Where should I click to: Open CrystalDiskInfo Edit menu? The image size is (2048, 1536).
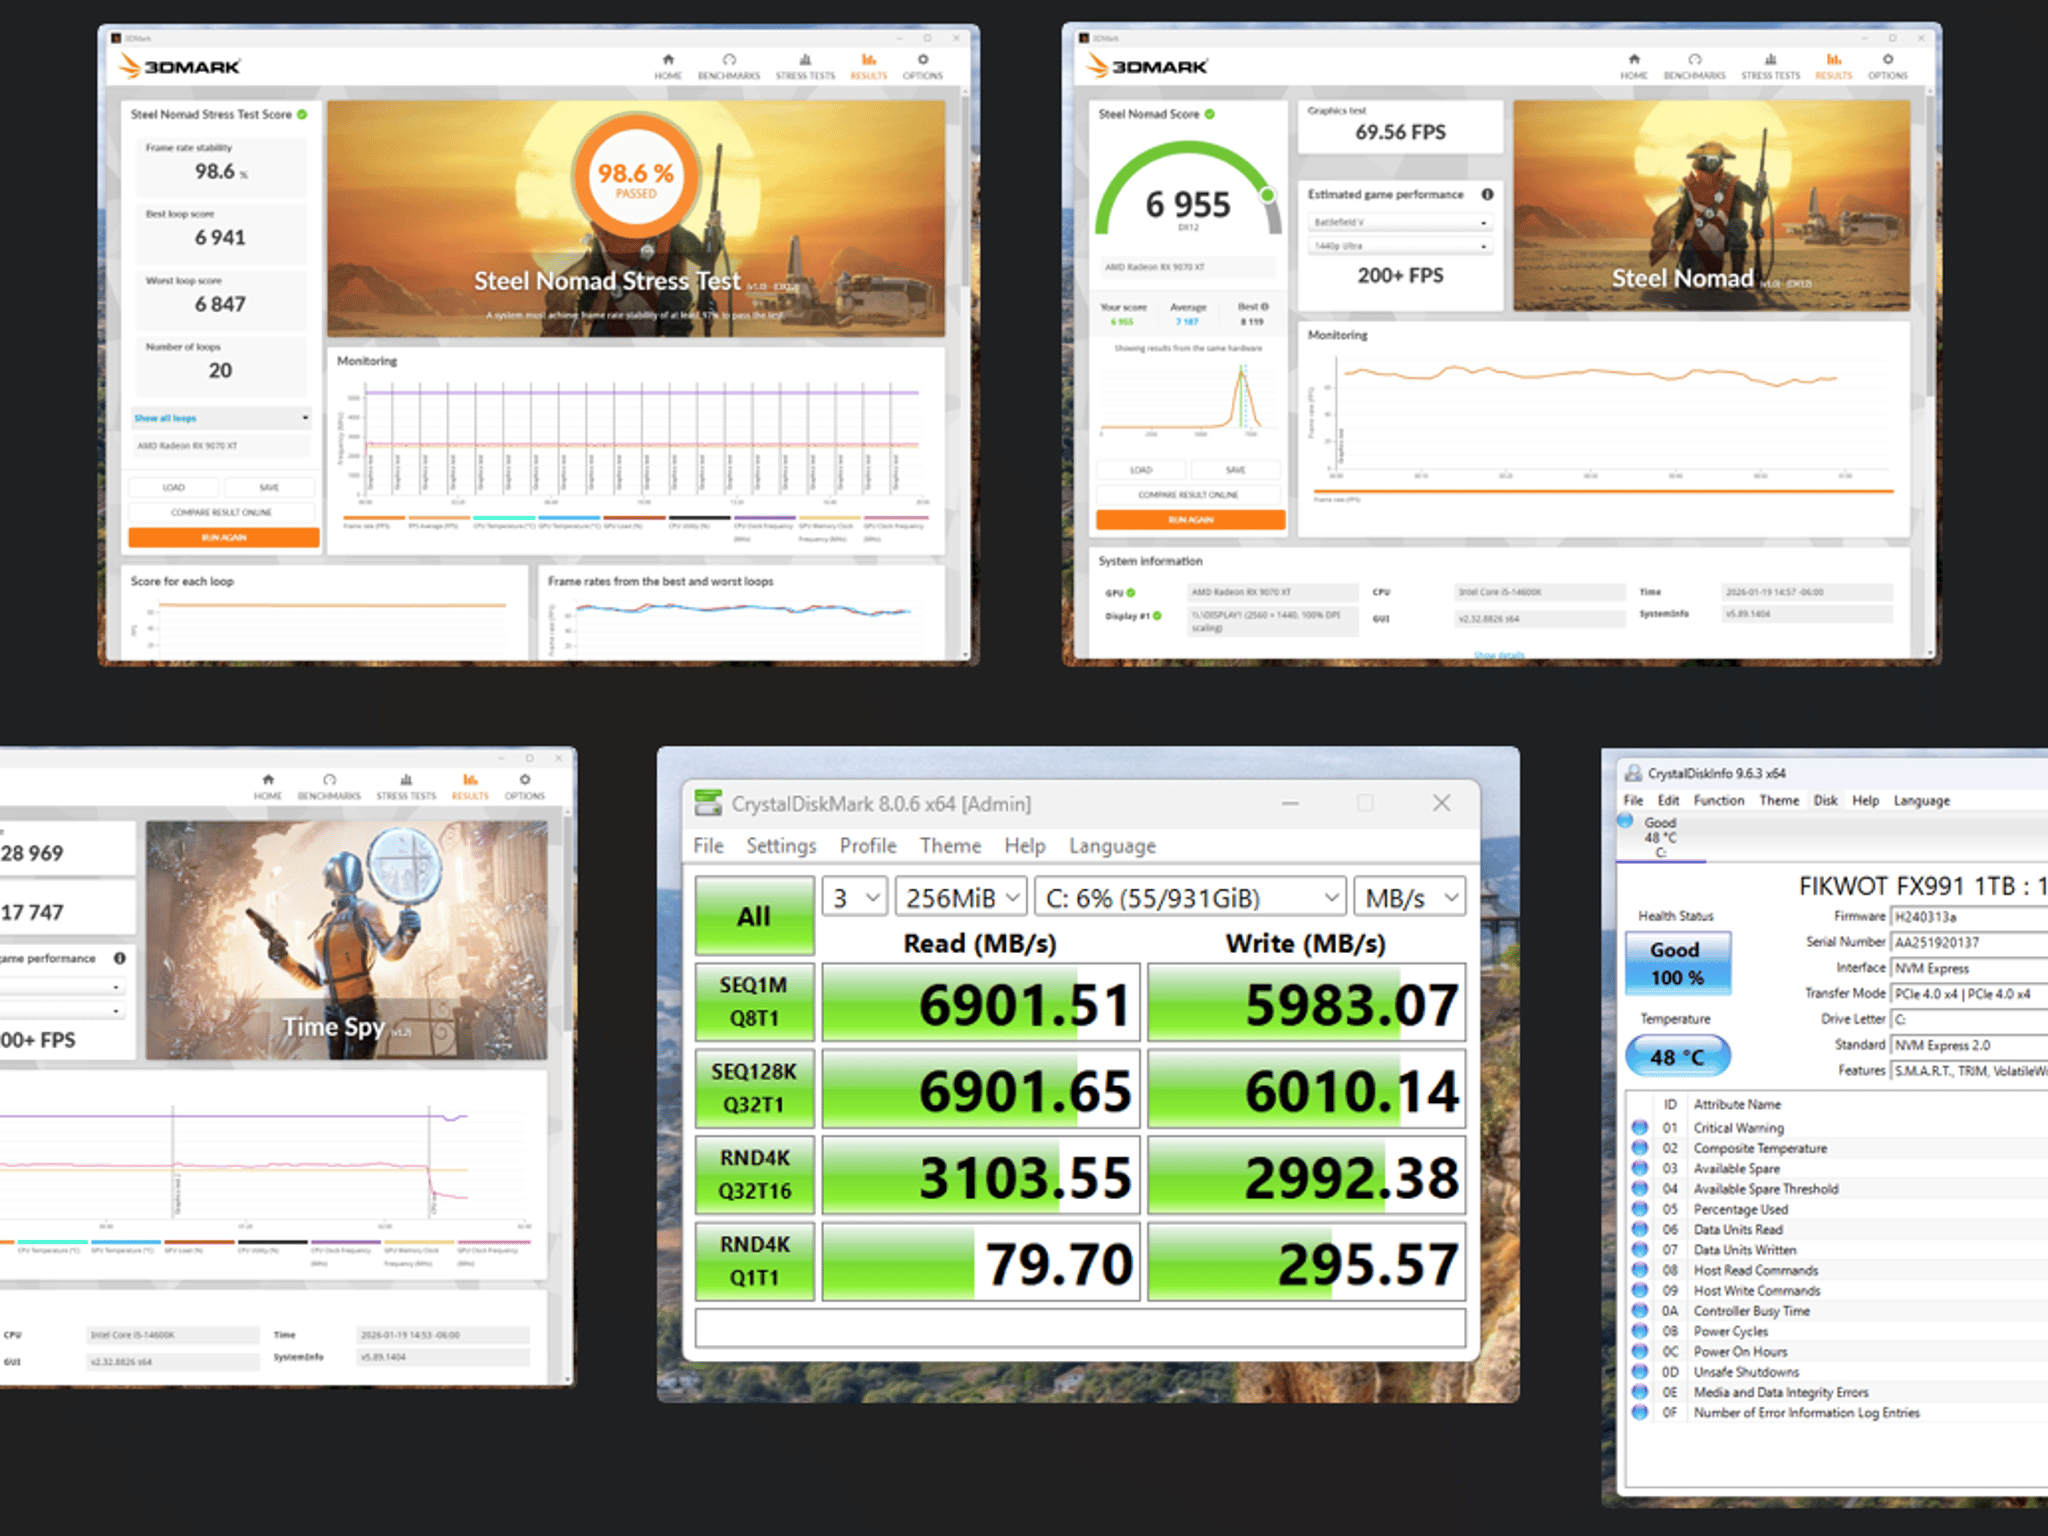pyautogui.click(x=1668, y=800)
